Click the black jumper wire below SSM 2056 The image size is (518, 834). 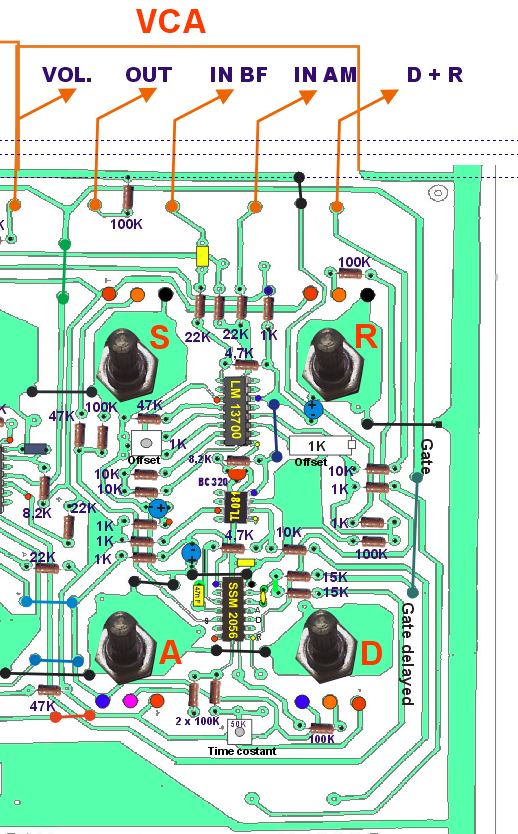[240, 650]
